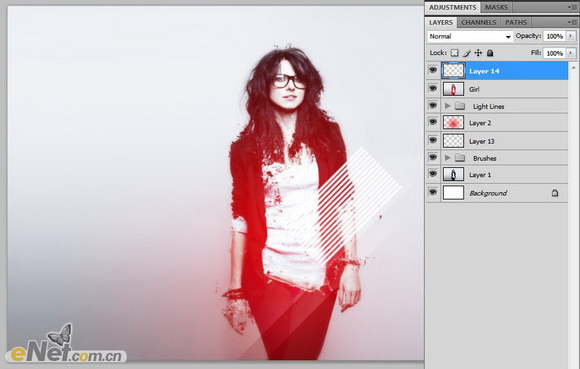Toggle visibility of Light Lines group

pyautogui.click(x=433, y=106)
